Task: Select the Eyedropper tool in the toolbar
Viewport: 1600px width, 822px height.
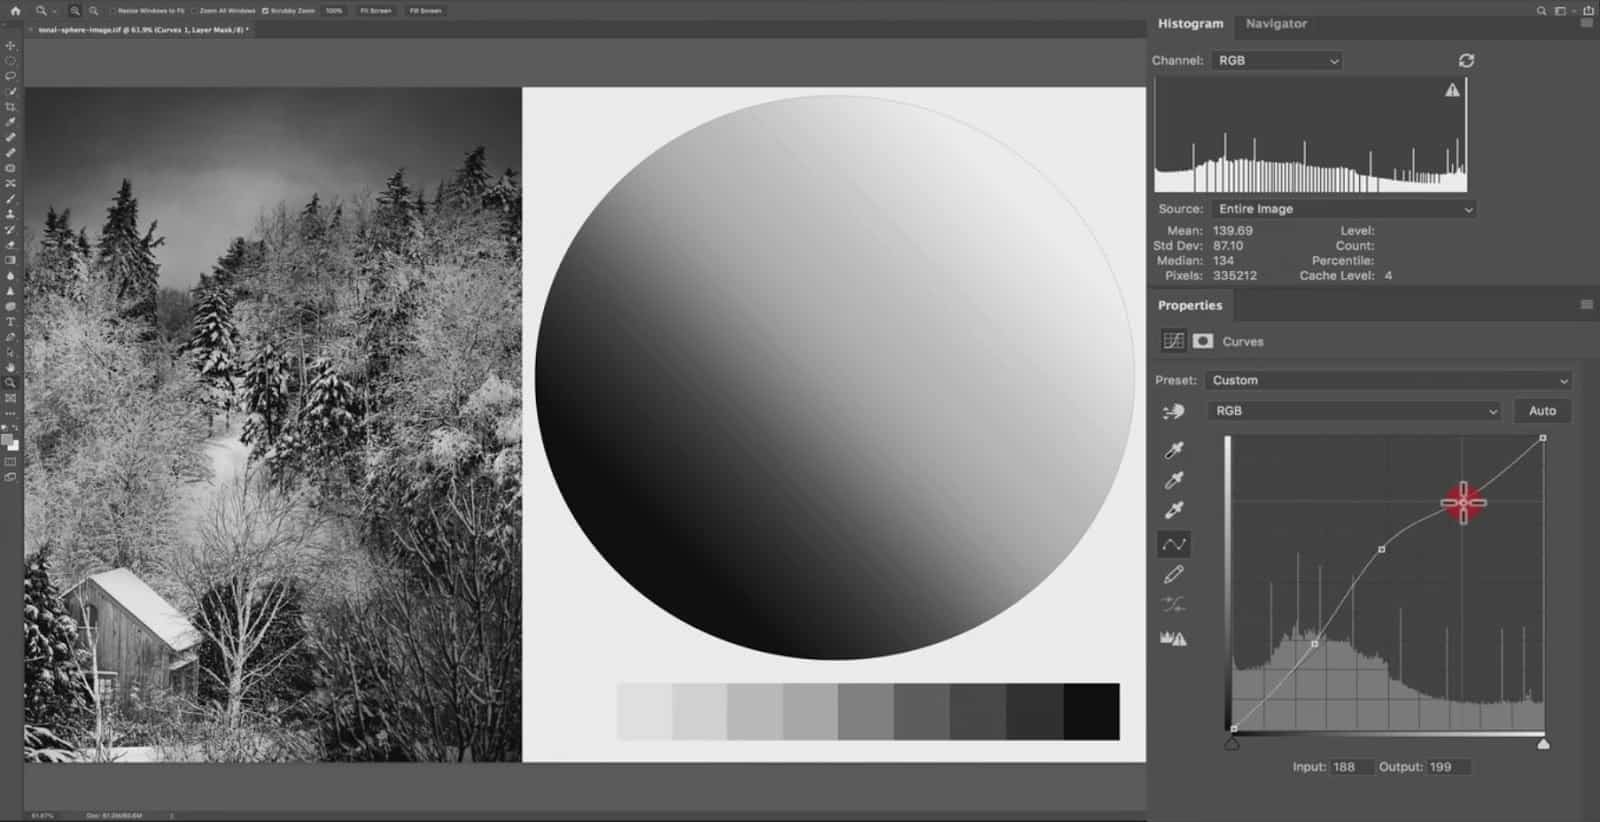Action: click(11, 122)
